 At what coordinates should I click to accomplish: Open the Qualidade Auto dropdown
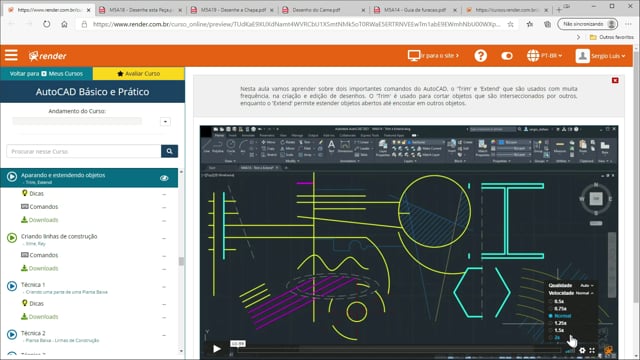587,285
